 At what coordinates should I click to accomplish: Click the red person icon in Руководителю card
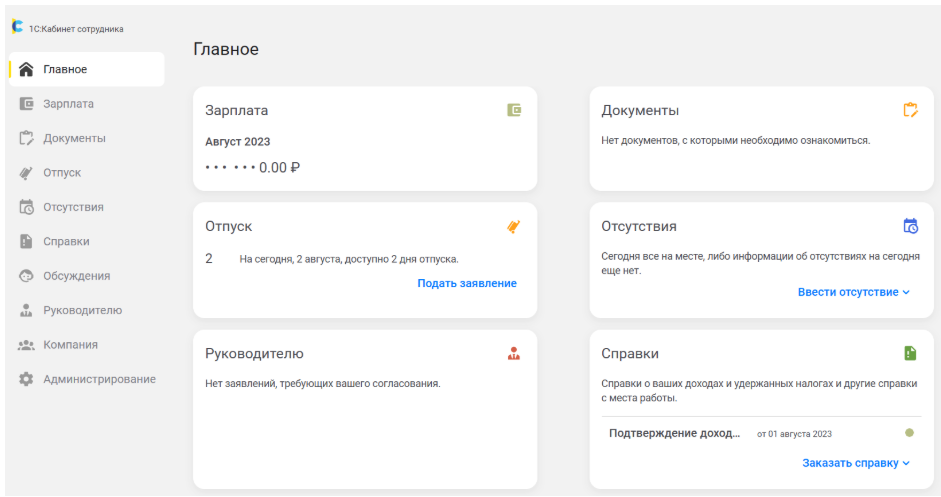coord(514,353)
